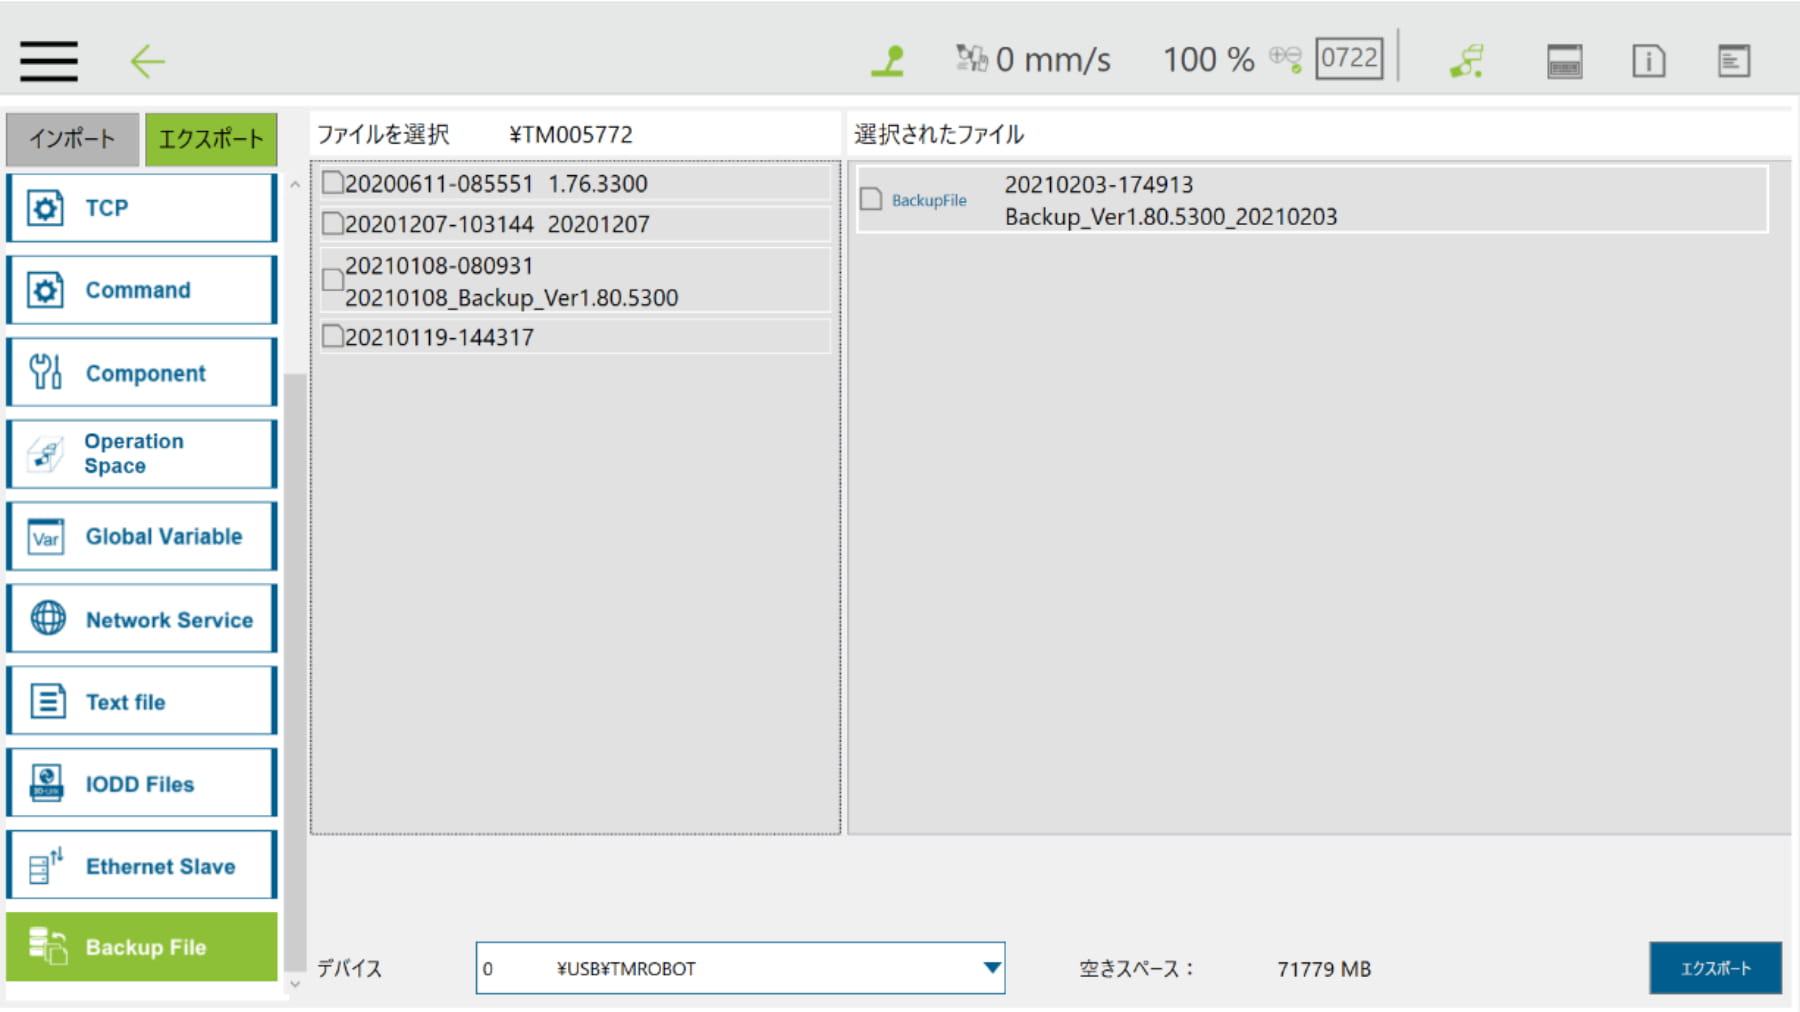The width and height of the screenshot is (1800, 1012).
Task: Click the ¥TM005772 path text
Action: [x=571, y=135]
